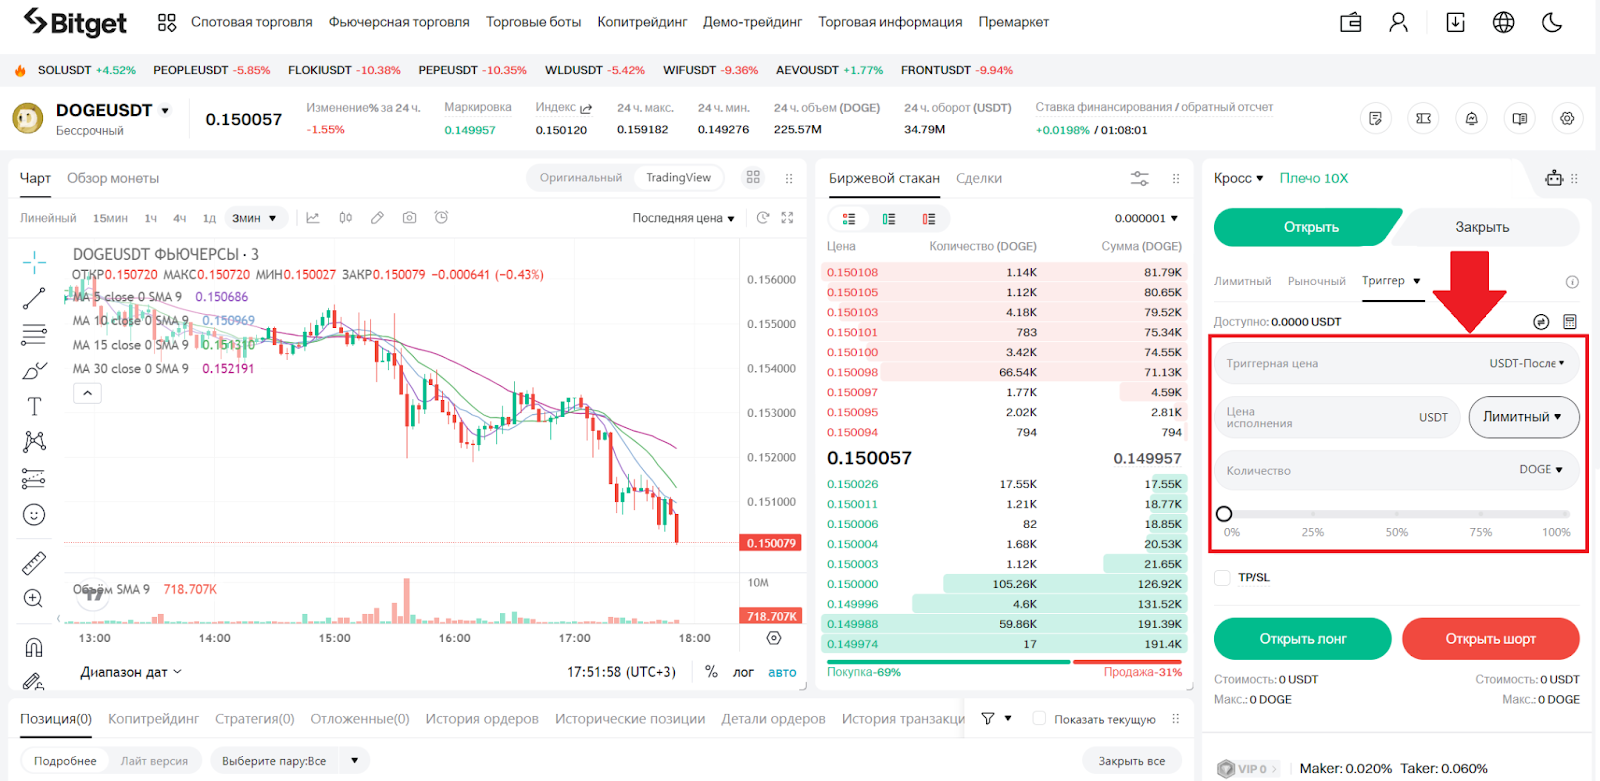Tick the TP/SL checkbox
The image size is (1600, 781).
1222,578
